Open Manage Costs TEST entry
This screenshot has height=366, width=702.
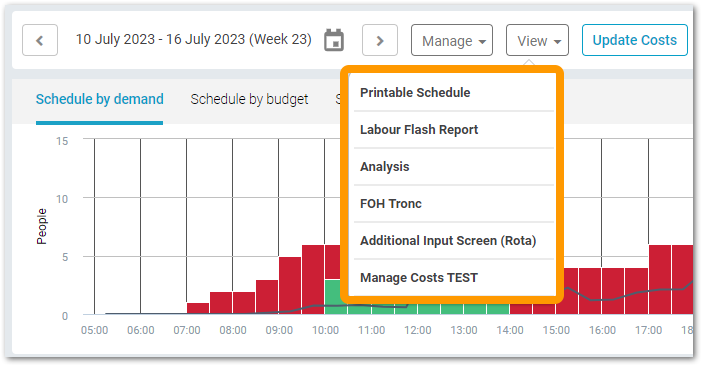tap(454, 278)
